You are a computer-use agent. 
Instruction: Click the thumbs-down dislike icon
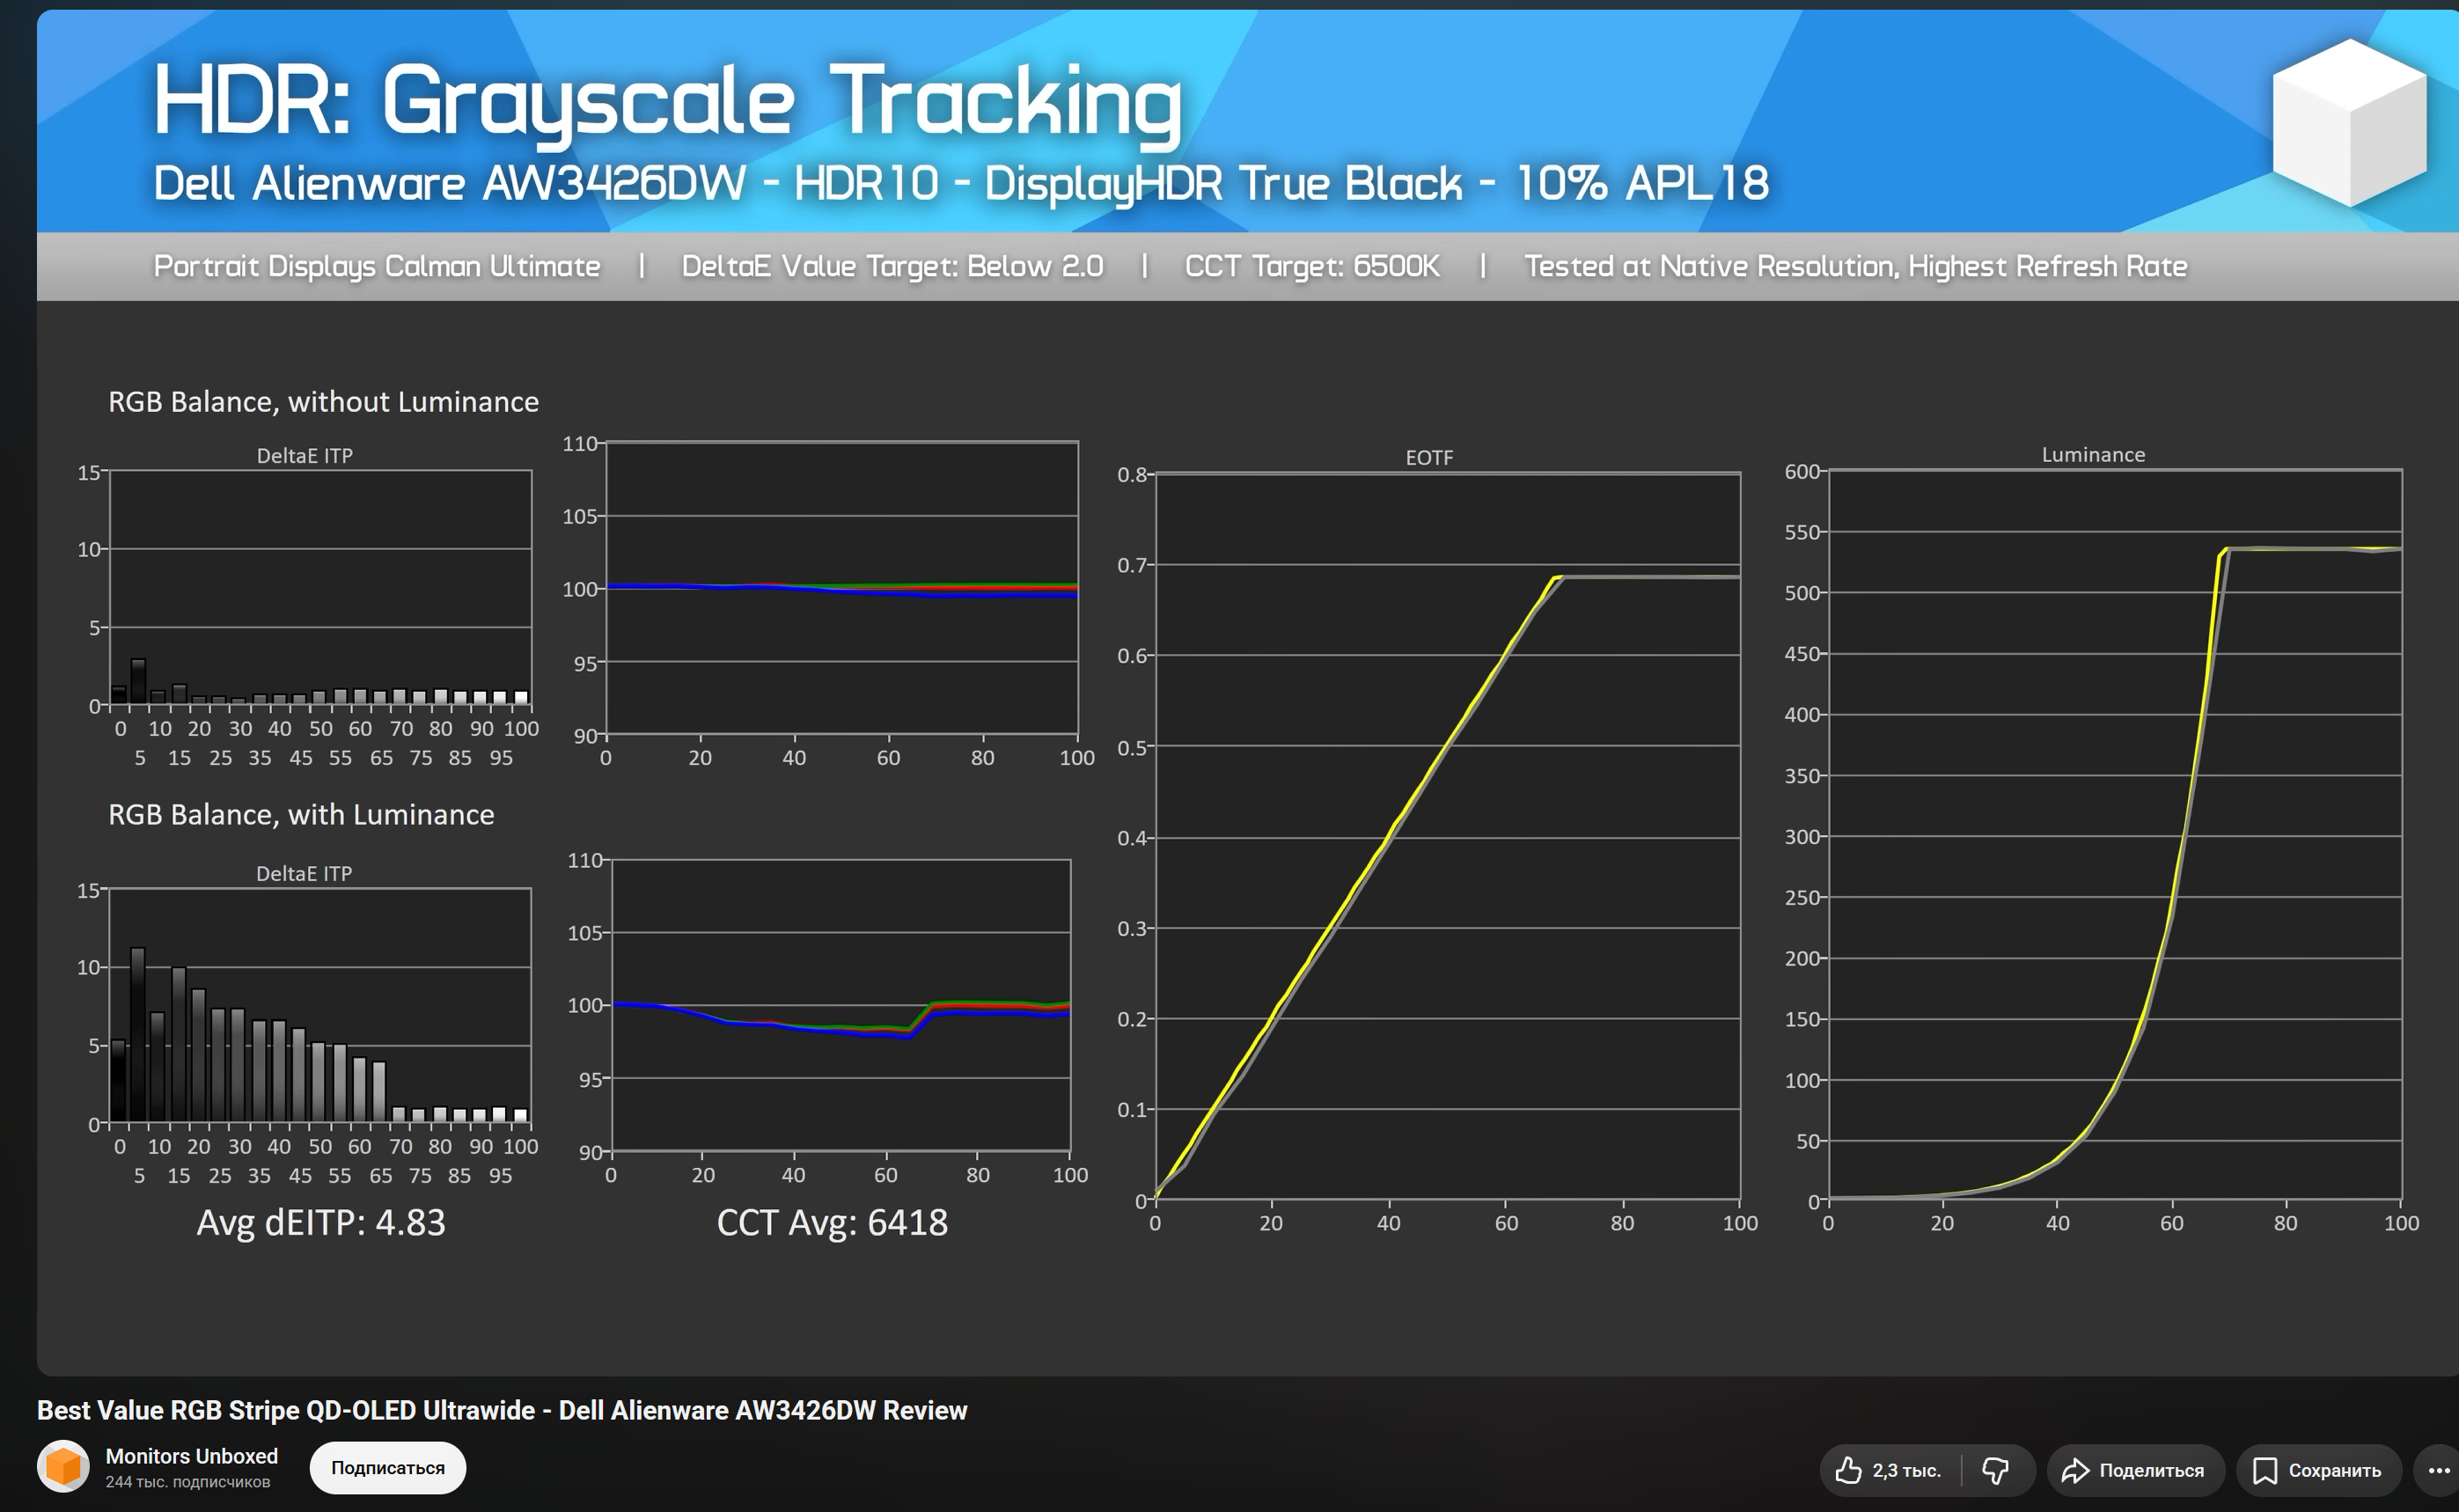pos(1996,1470)
